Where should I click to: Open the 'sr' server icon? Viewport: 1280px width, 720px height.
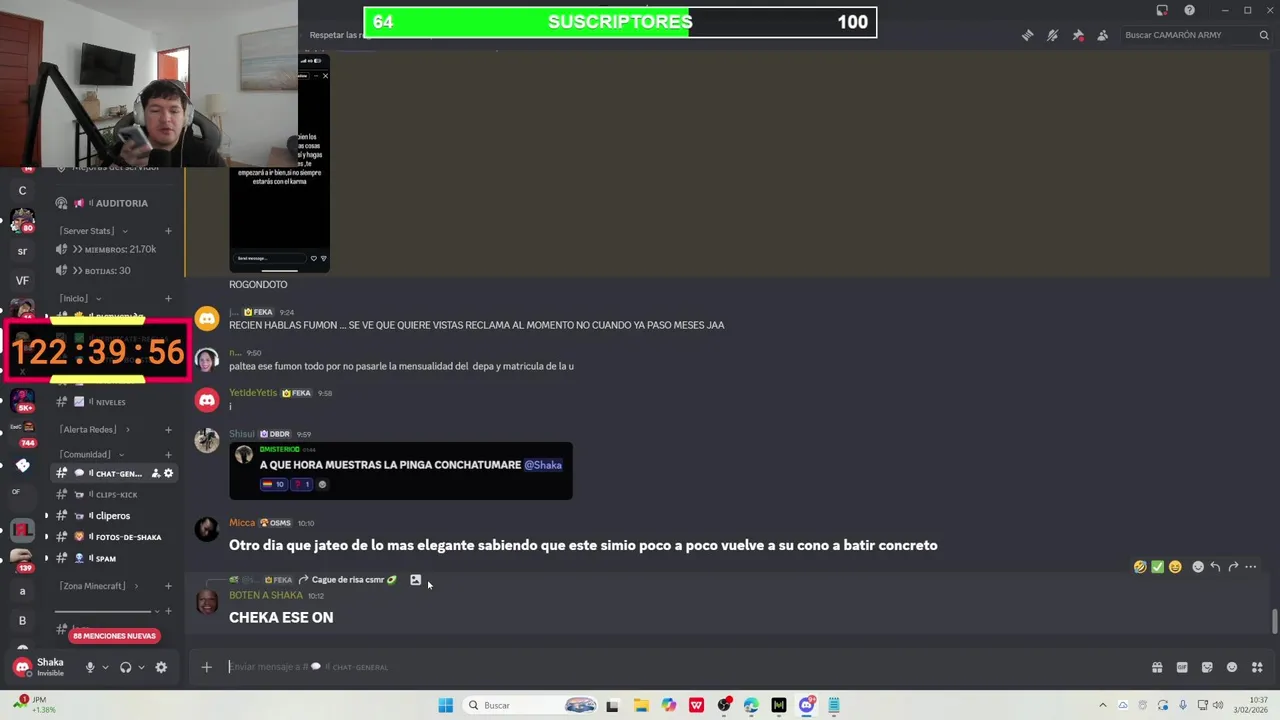(x=22, y=251)
